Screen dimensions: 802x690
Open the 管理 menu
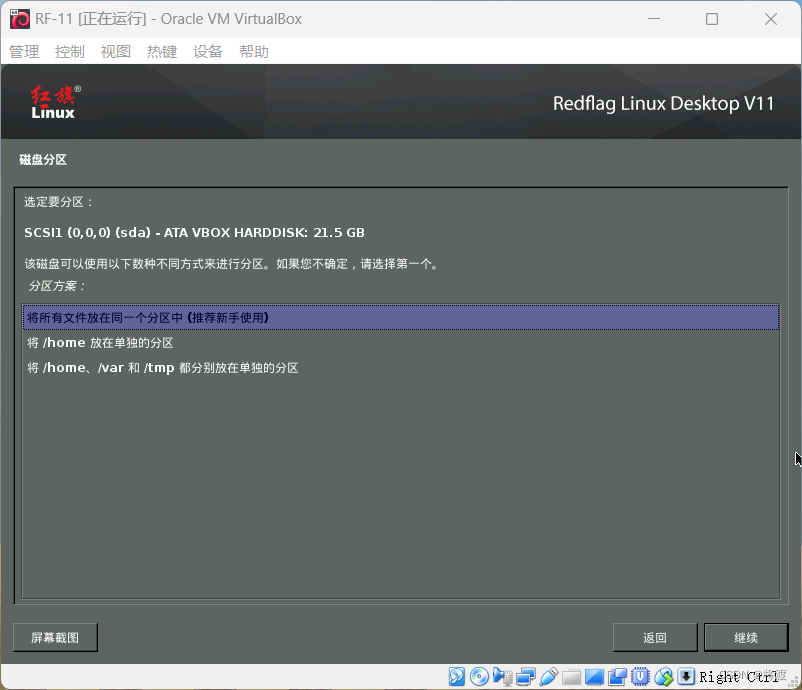24,51
